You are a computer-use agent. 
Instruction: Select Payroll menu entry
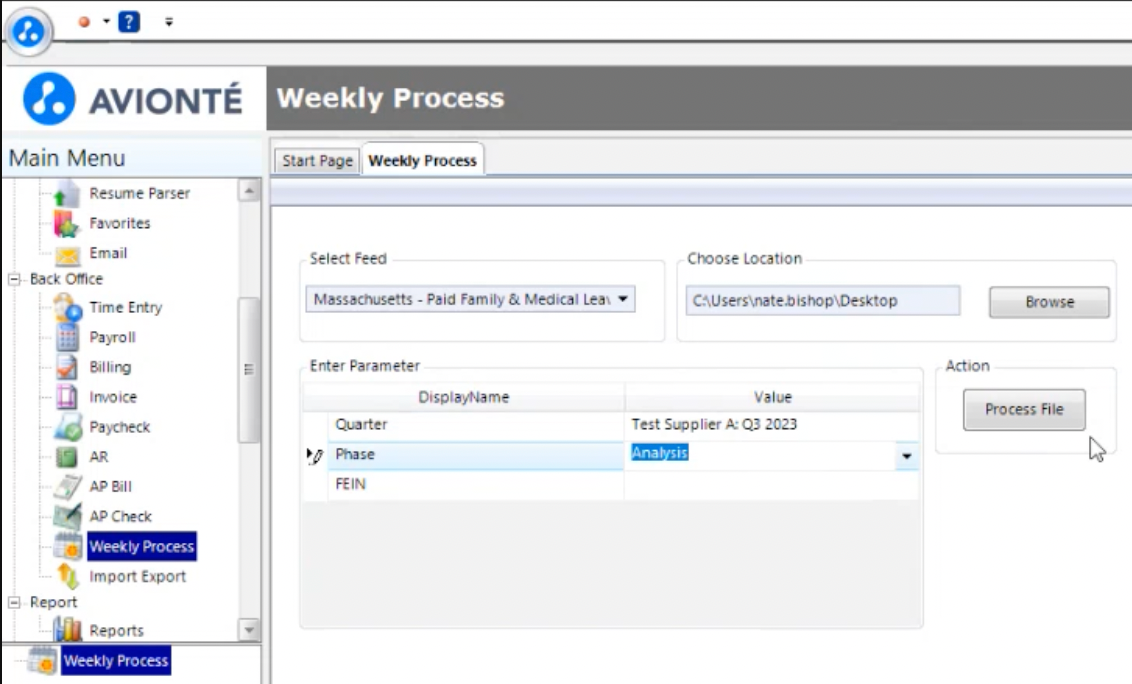pos(112,337)
